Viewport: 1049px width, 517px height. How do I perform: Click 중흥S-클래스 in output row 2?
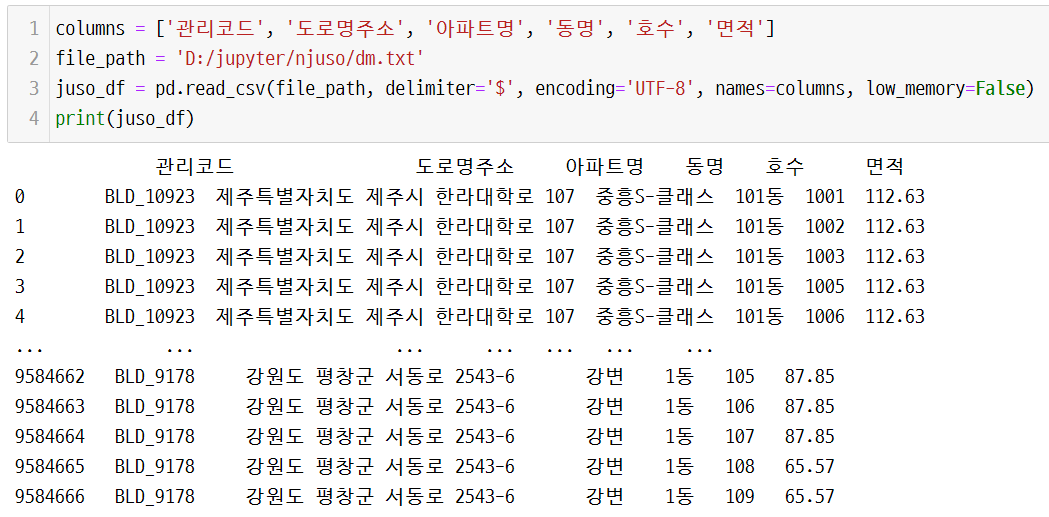pos(654,256)
